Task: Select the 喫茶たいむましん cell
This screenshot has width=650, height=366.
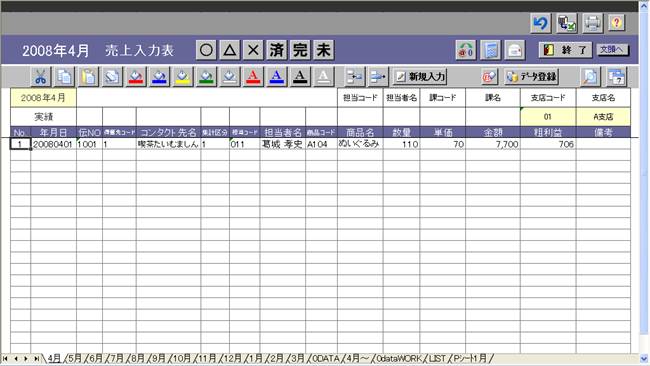Action: (168, 144)
